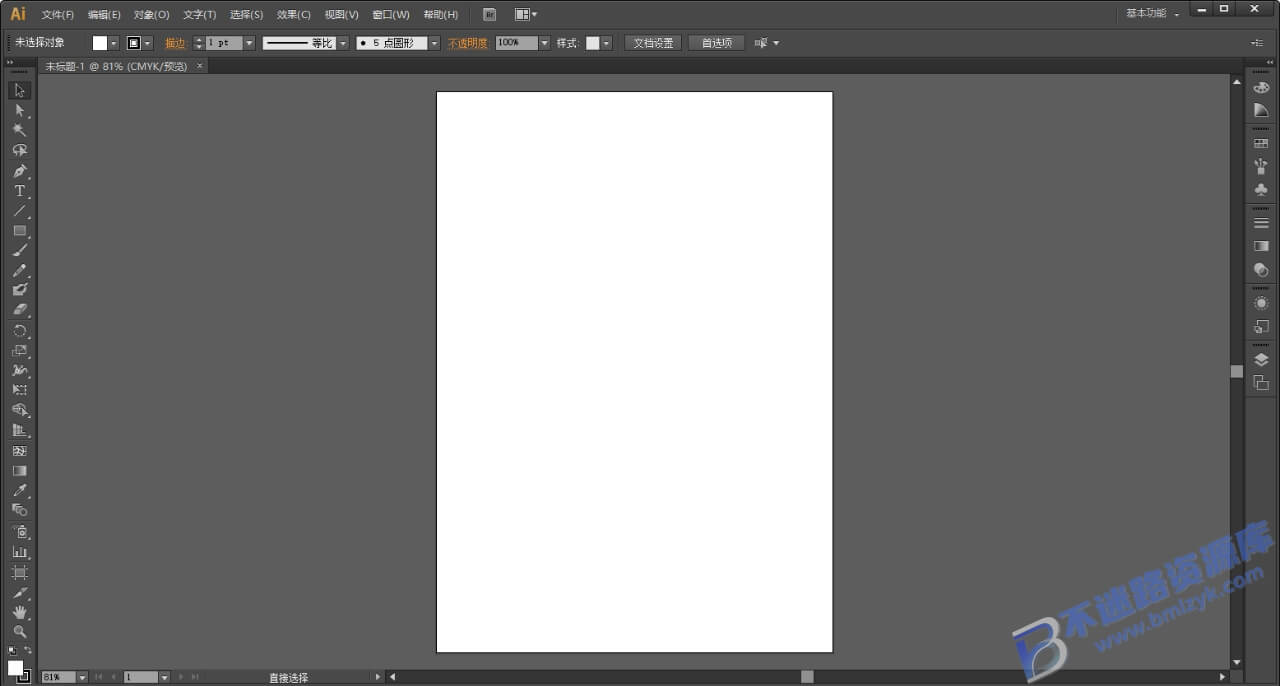Open the Gradient panel icon
The image size is (1280, 686).
point(1261,246)
